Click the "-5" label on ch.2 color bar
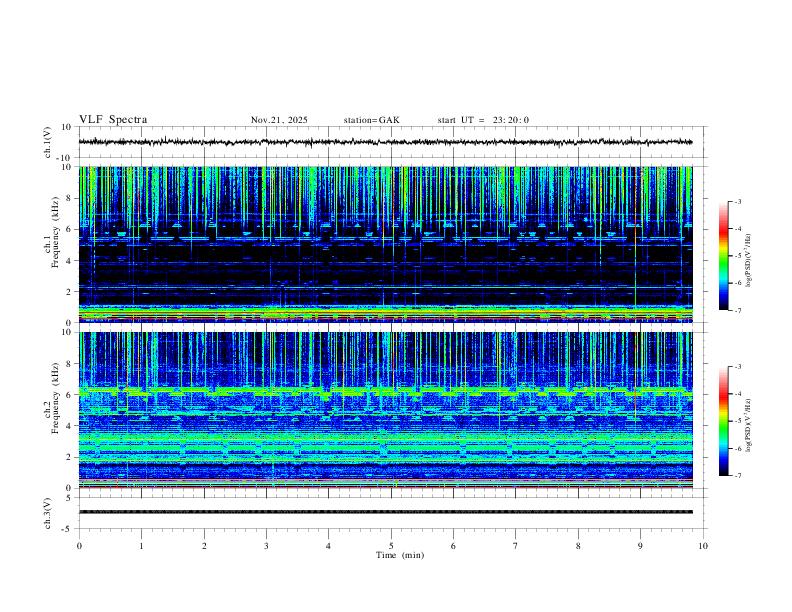 [737, 421]
